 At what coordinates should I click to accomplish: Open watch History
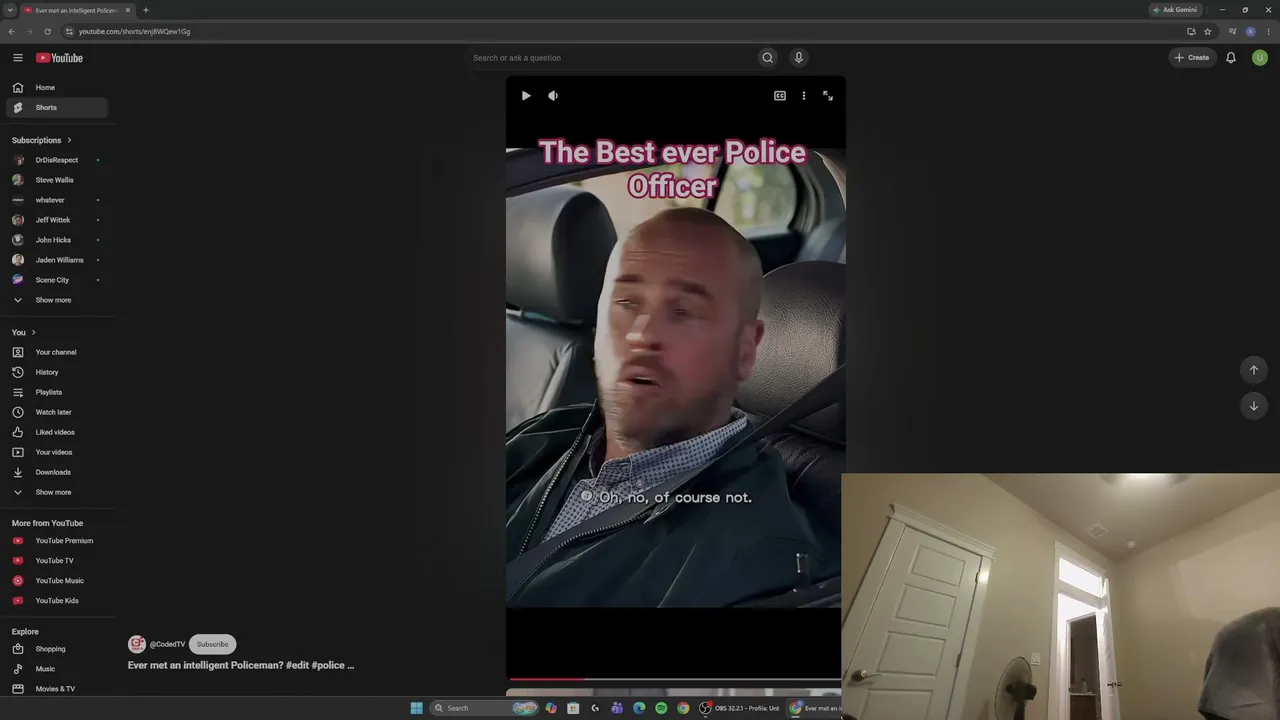pos(57,372)
